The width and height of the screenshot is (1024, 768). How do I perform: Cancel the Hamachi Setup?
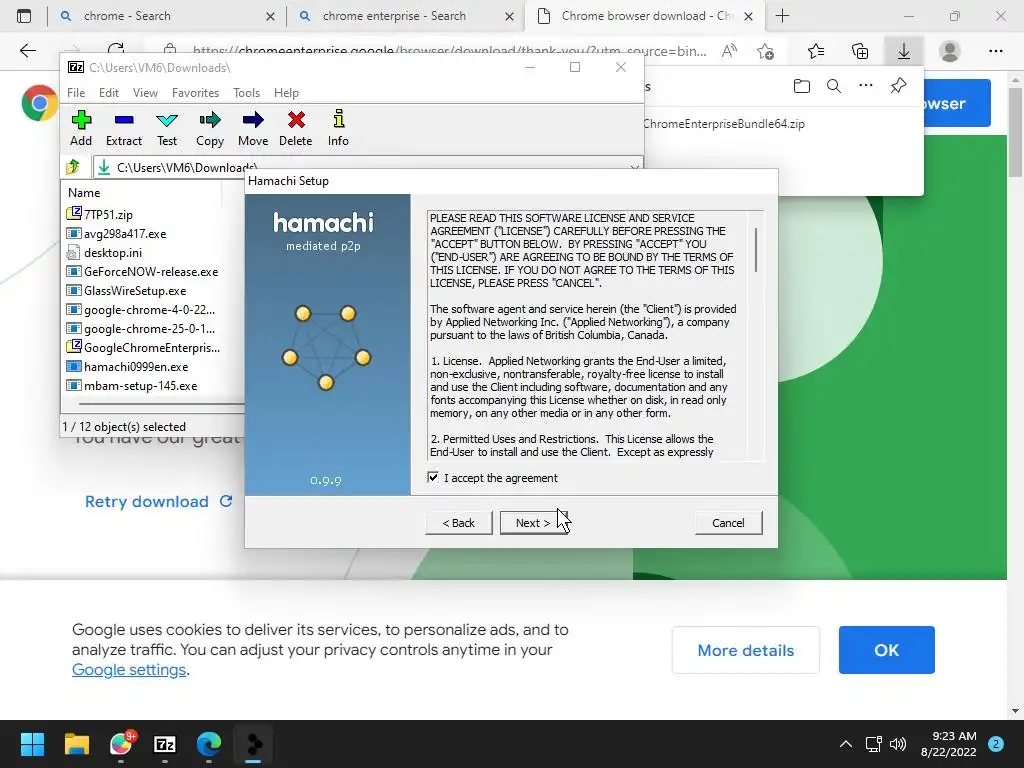(x=728, y=522)
